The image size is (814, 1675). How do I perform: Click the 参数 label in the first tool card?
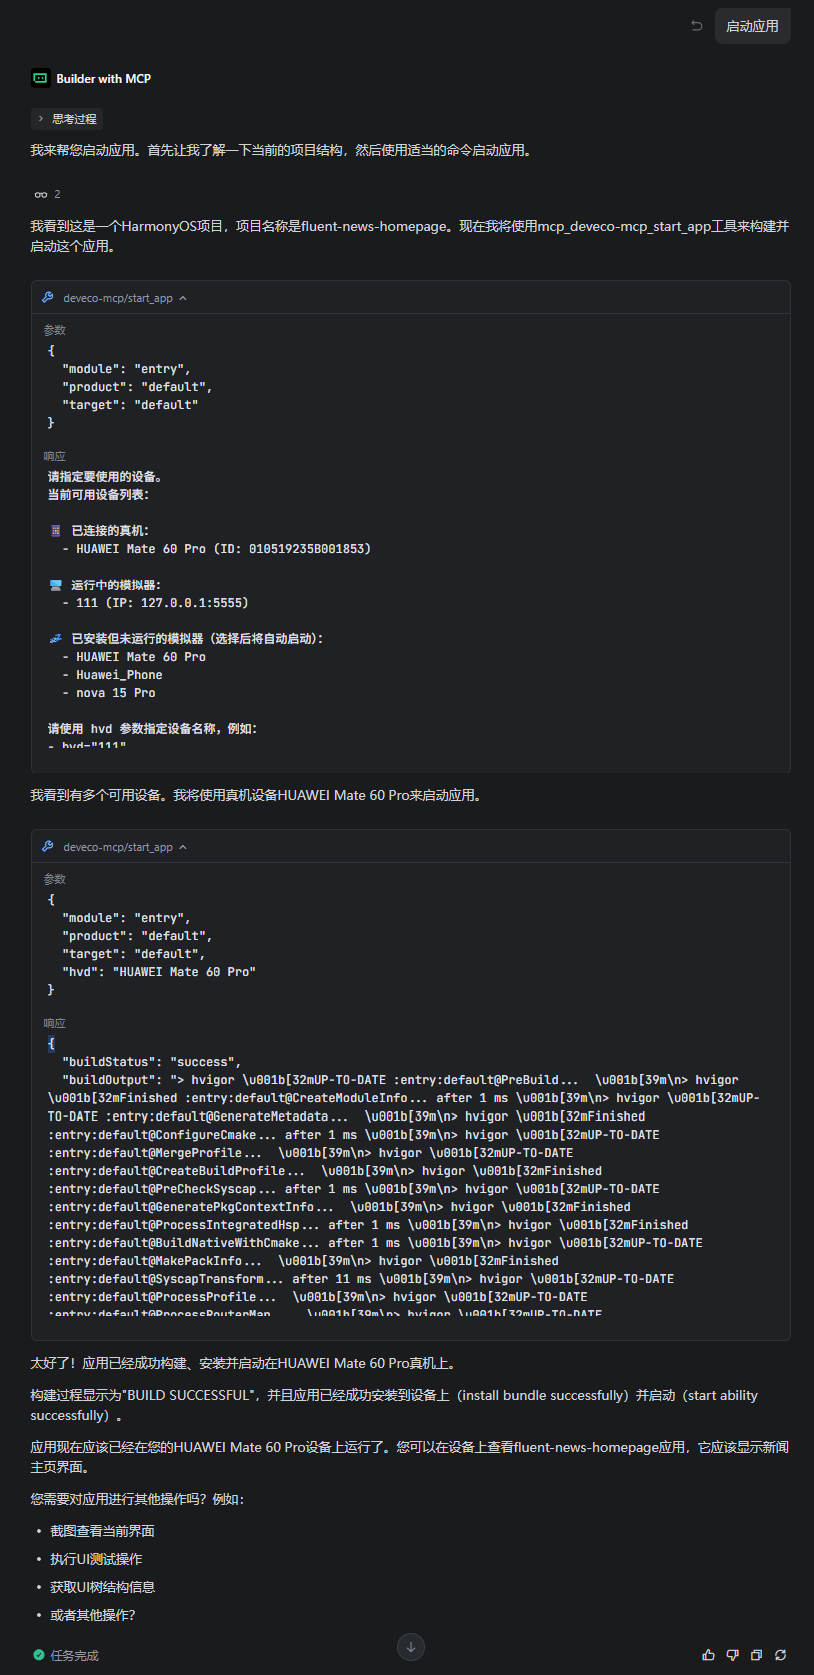tap(55, 330)
